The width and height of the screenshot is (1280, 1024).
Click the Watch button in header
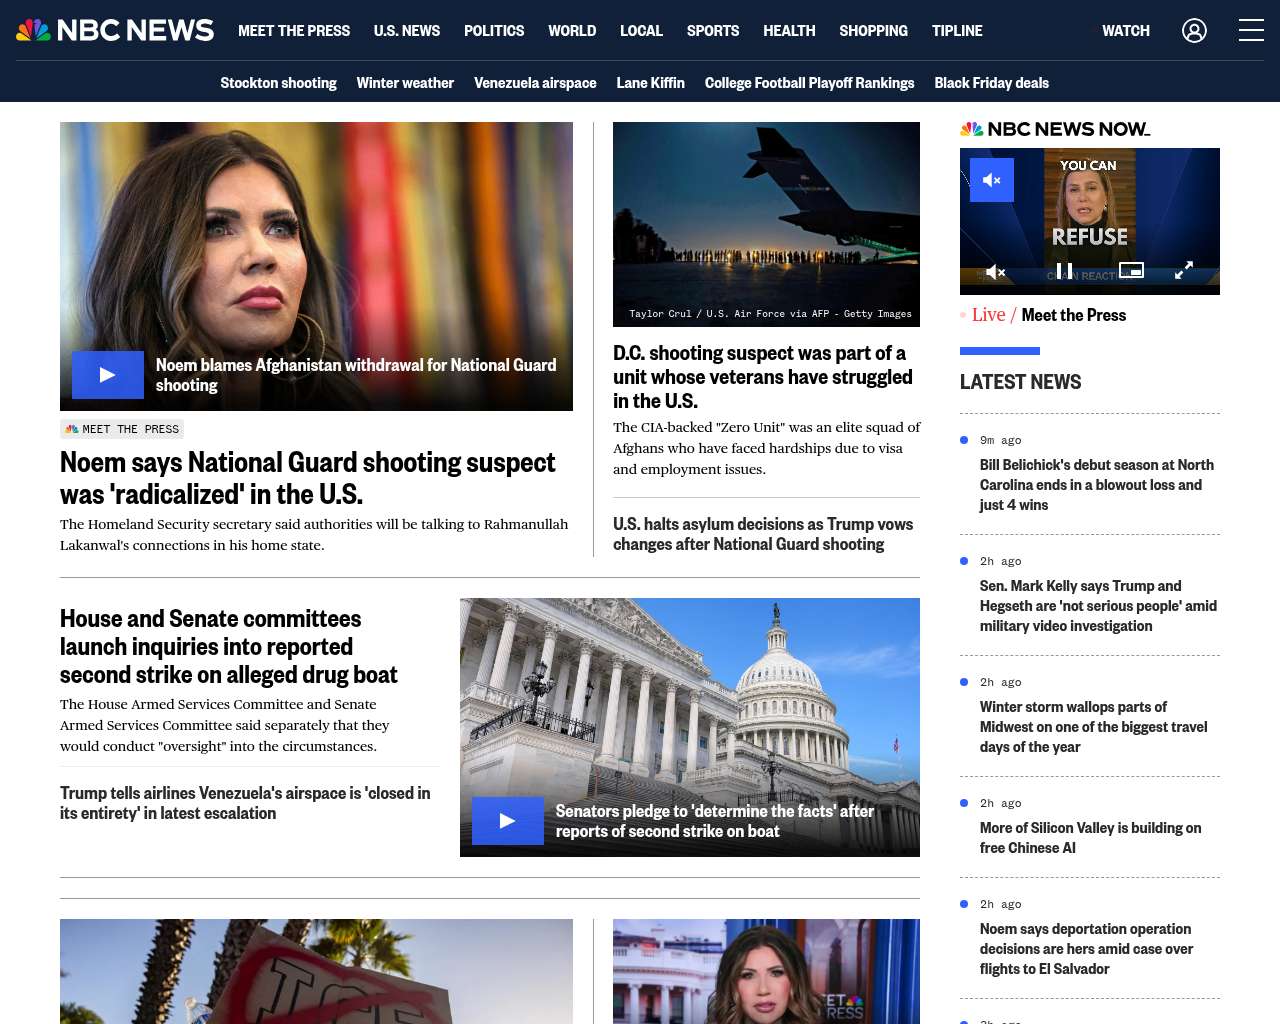coord(1126,31)
